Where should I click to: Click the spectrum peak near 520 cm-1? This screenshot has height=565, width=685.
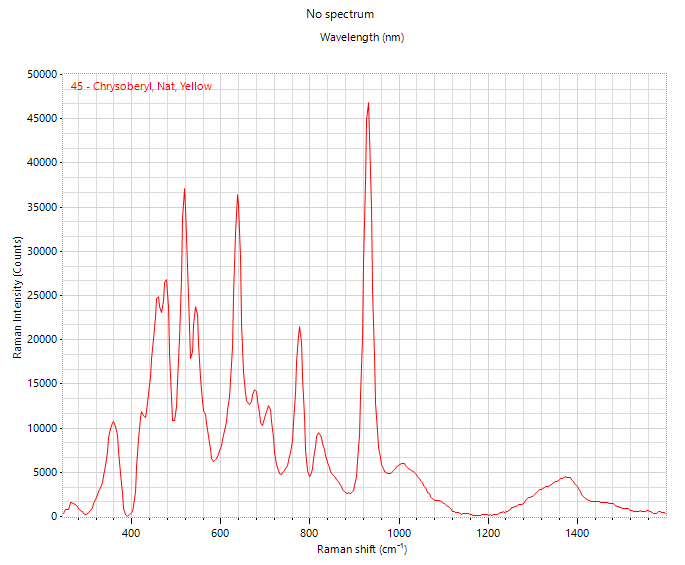pyautogui.click(x=184, y=189)
